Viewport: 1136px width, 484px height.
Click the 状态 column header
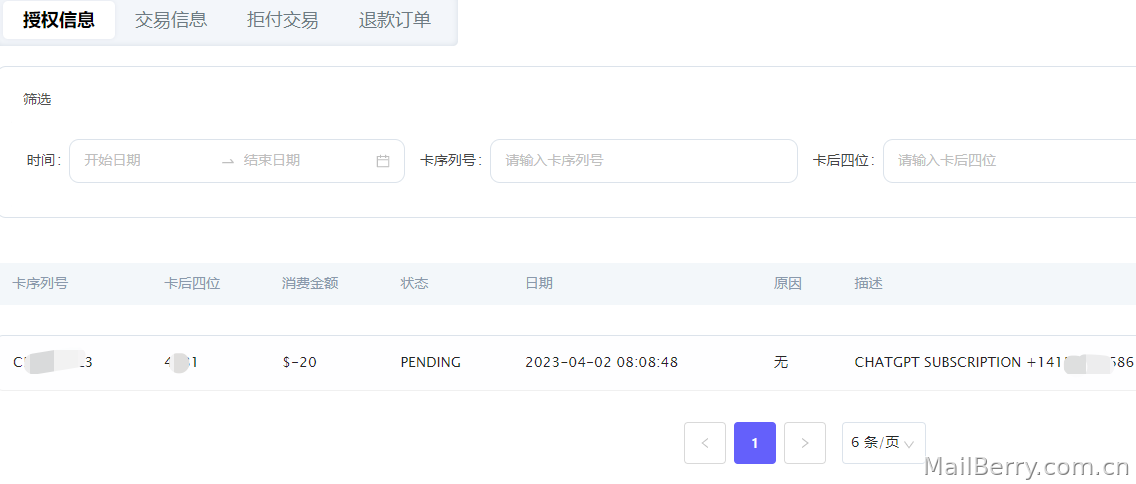tap(414, 283)
